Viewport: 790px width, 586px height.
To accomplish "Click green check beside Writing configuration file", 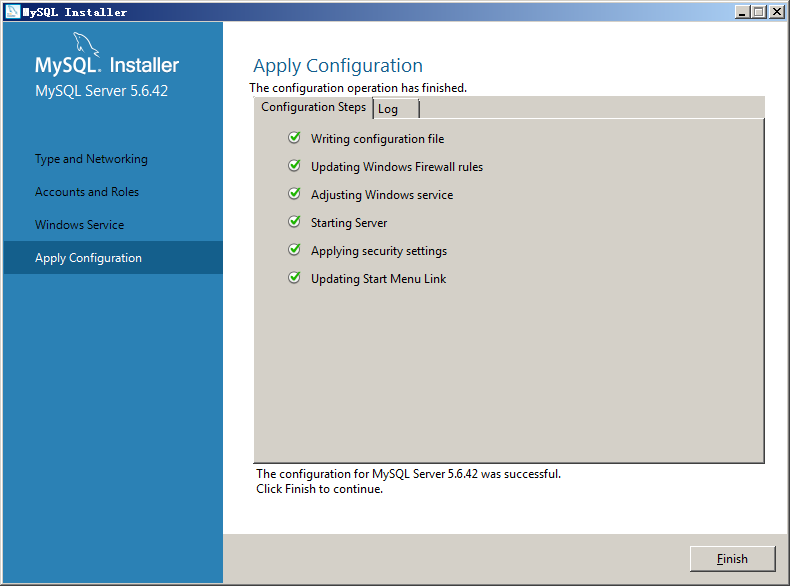I will point(294,138).
